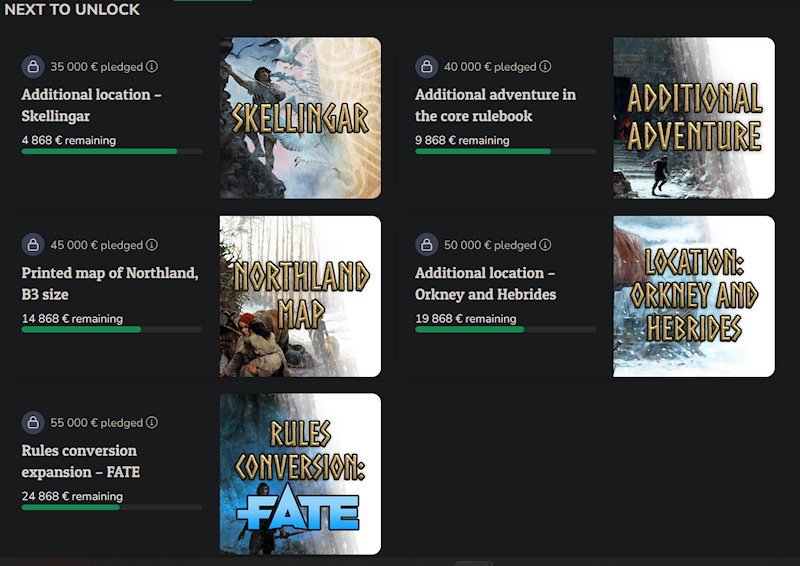Click the 'NEXT TO UNLOCK' section heading
Image resolution: width=800 pixels, height=566 pixels.
tap(72, 10)
